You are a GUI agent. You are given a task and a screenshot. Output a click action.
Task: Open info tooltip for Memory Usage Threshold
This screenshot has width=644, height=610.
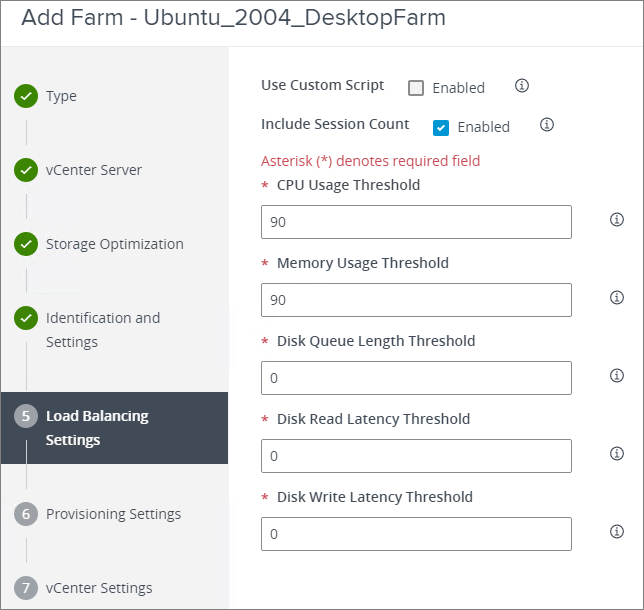pyautogui.click(x=617, y=298)
